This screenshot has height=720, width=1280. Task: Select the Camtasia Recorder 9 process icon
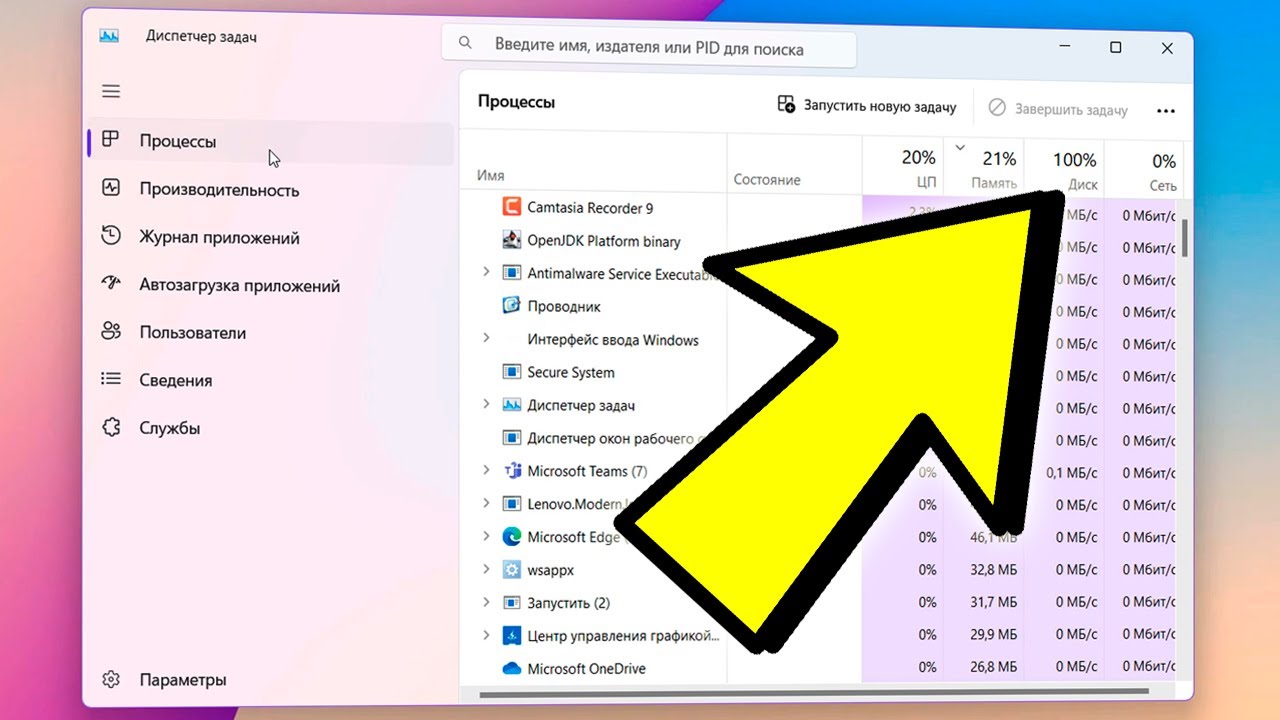coord(511,208)
